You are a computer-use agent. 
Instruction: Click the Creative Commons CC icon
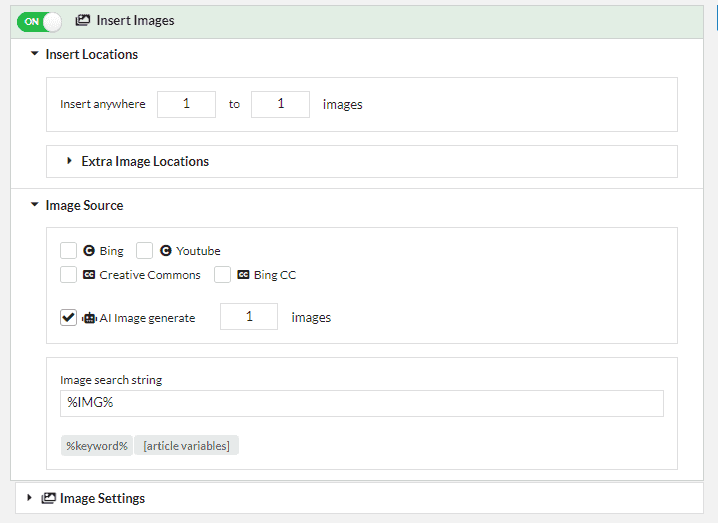[89, 275]
